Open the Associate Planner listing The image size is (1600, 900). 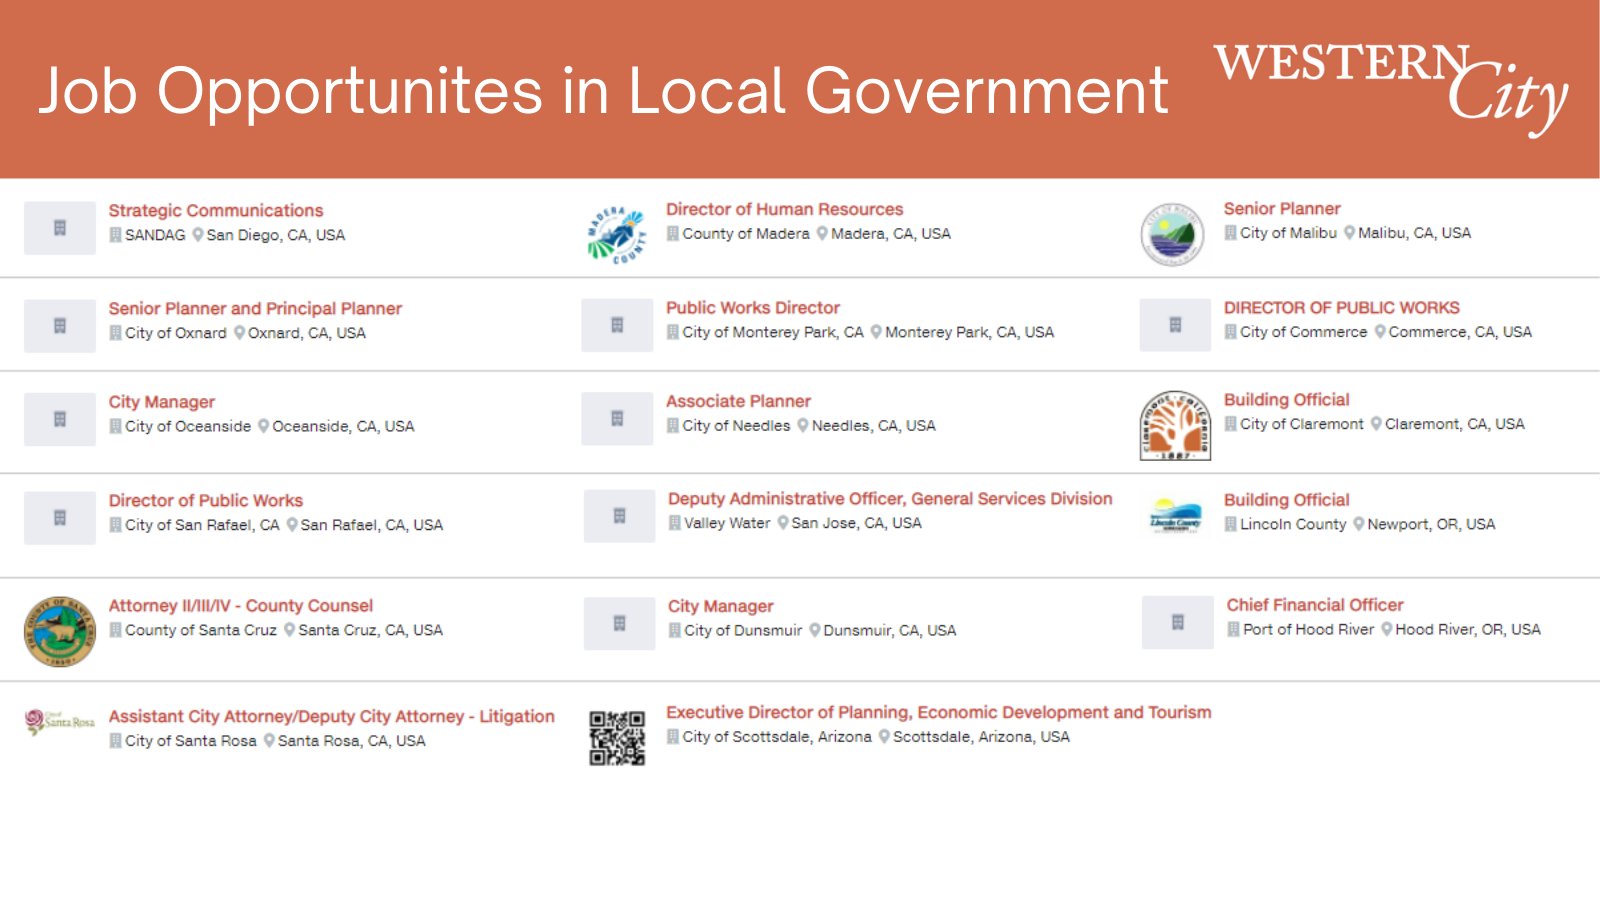pyautogui.click(x=739, y=400)
